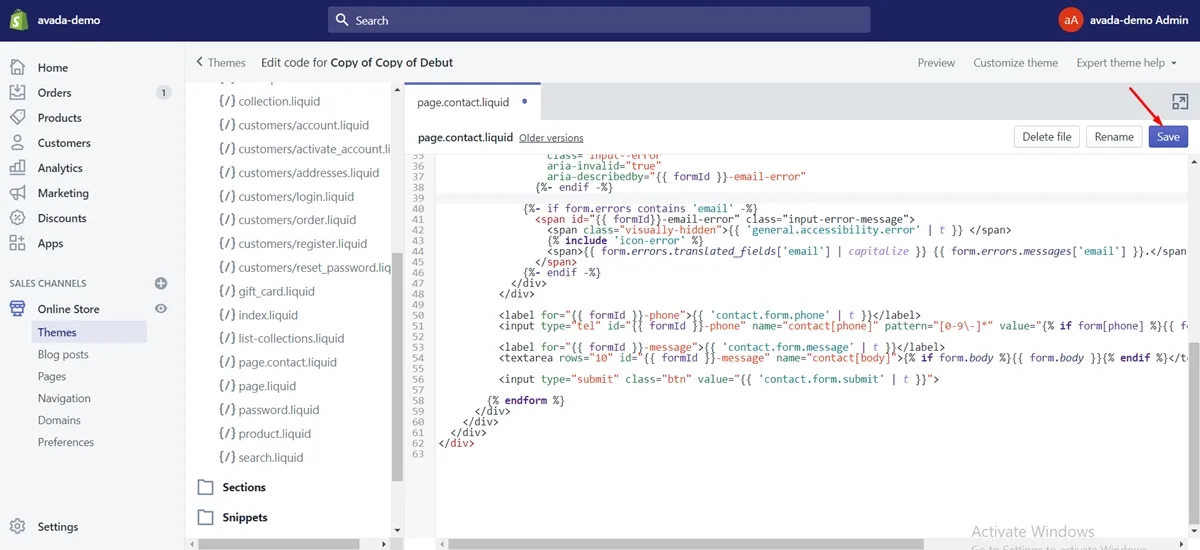Viewport: 1200px width, 550px height.
Task: Toggle fullscreen code editor icon
Action: click(x=1180, y=102)
